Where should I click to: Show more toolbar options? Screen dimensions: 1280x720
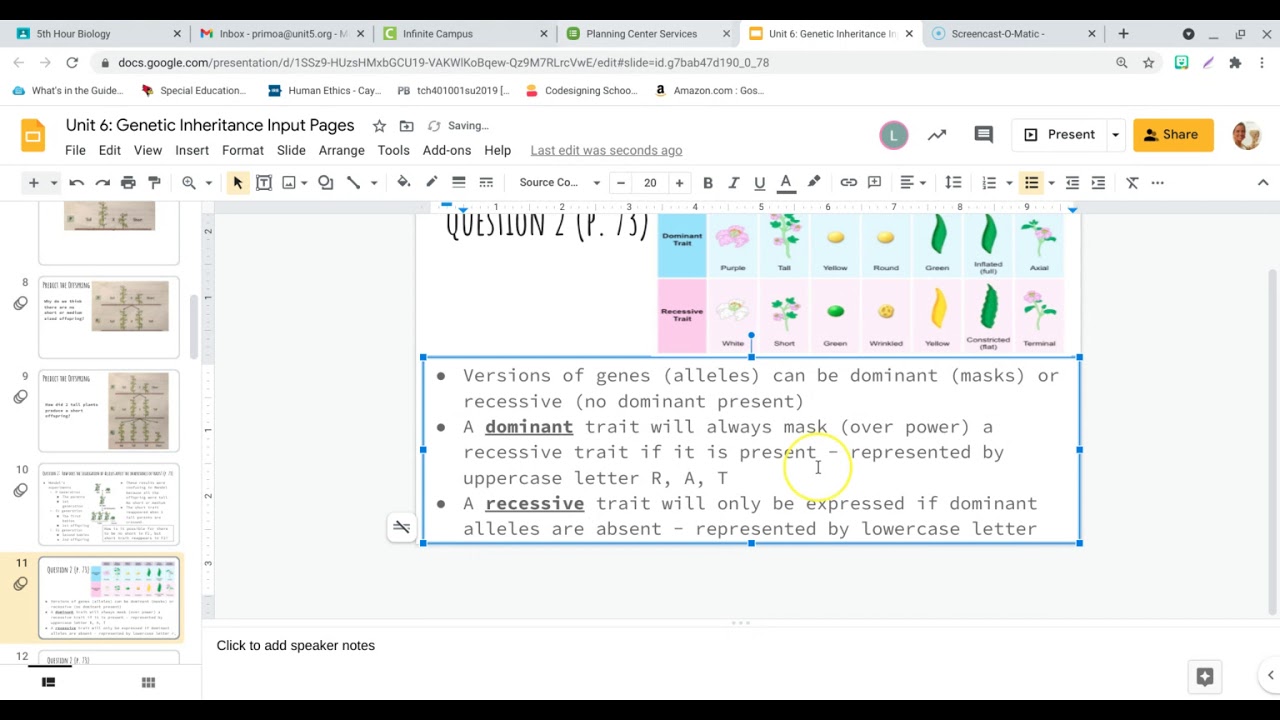click(x=1158, y=183)
